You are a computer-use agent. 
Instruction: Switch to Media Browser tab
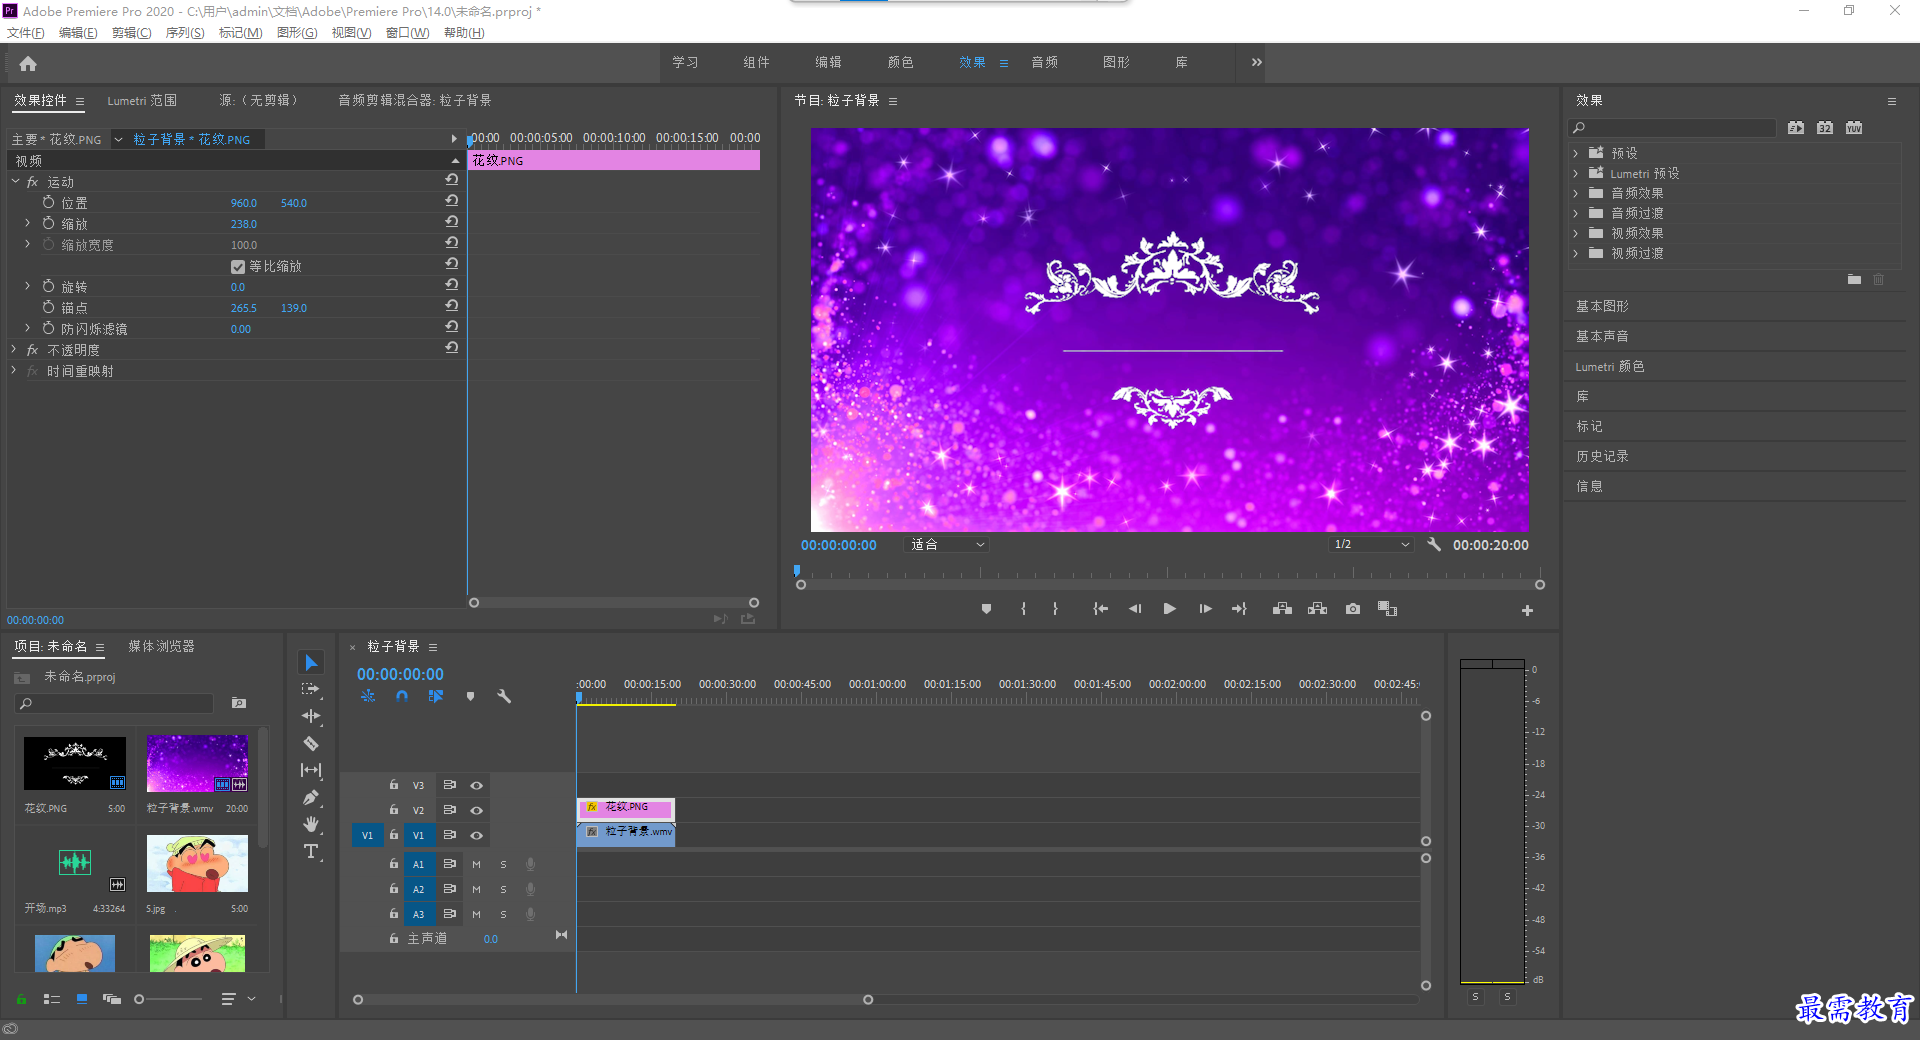161,647
